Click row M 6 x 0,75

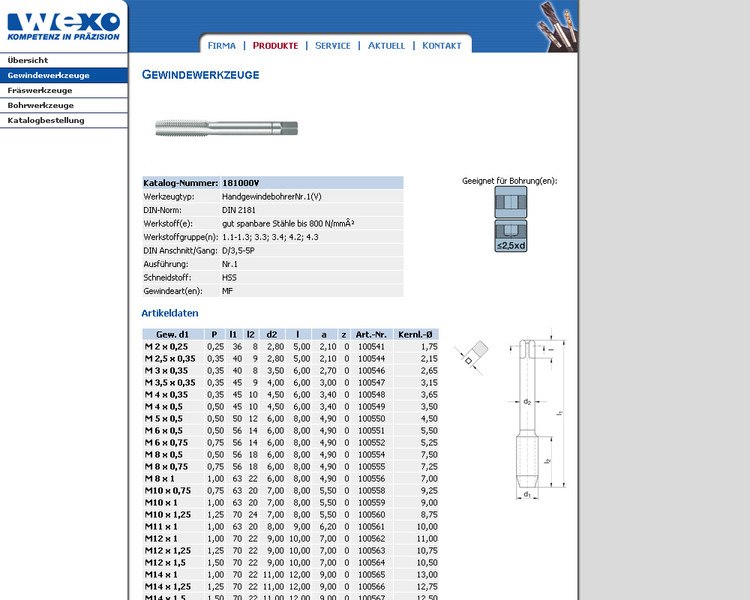290,443
